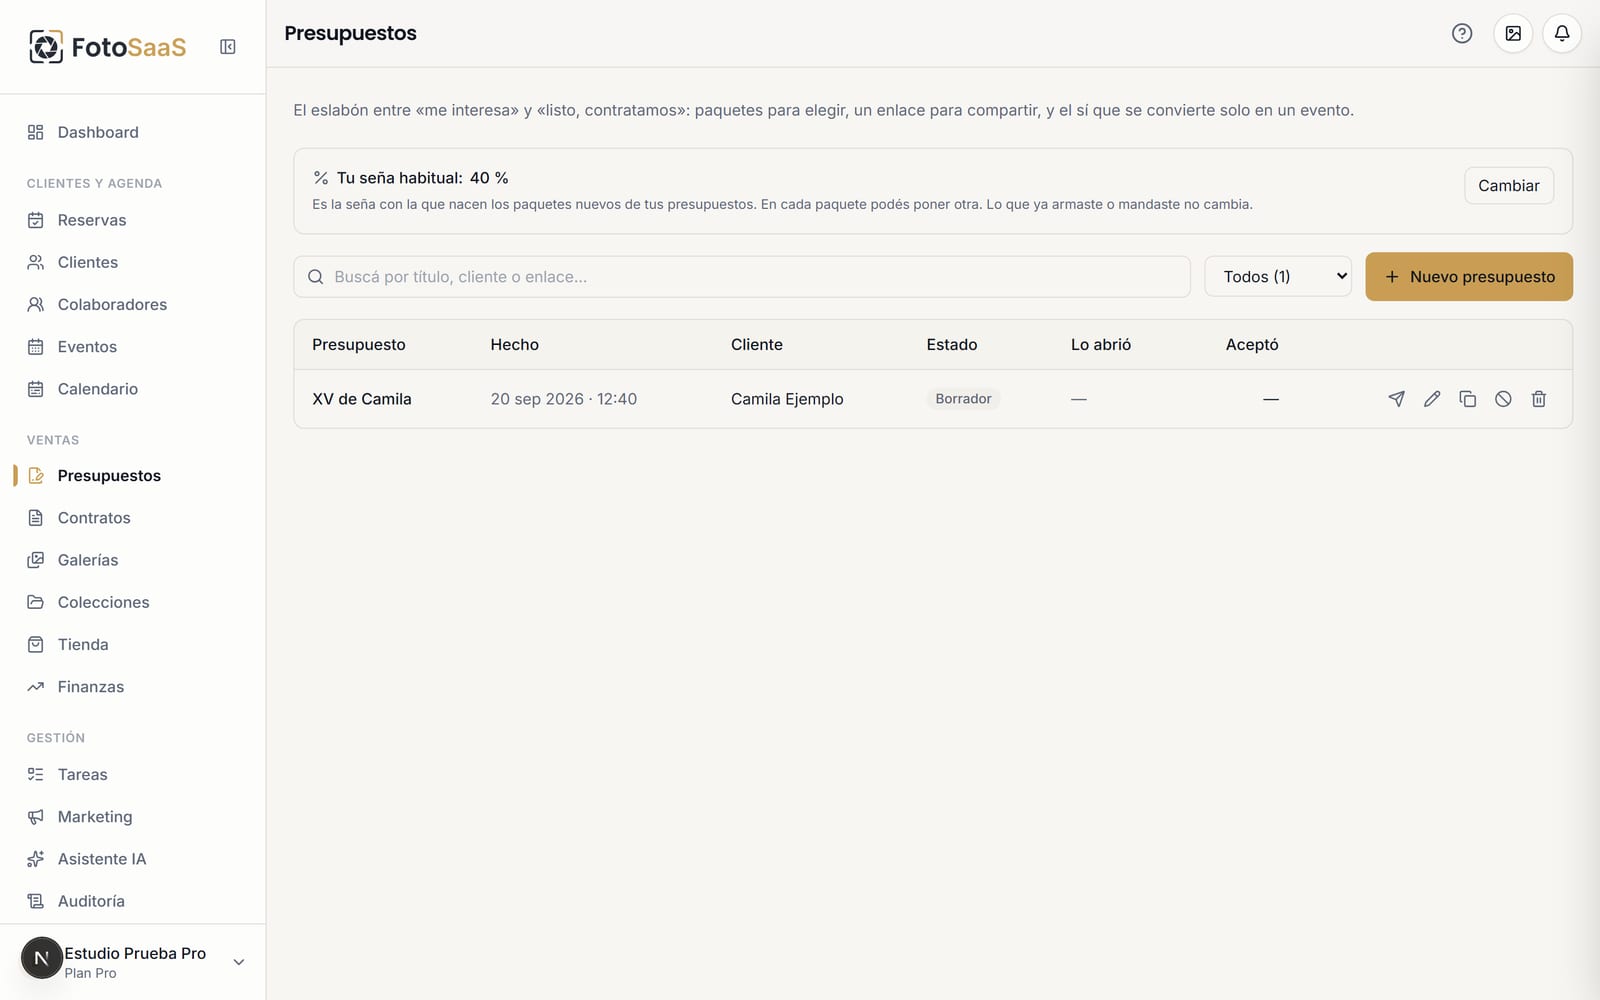The width and height of the screenshot is (1600, 1000).
Task: Collapse the sidebar panel toggle
Action: tap(228, 47)
